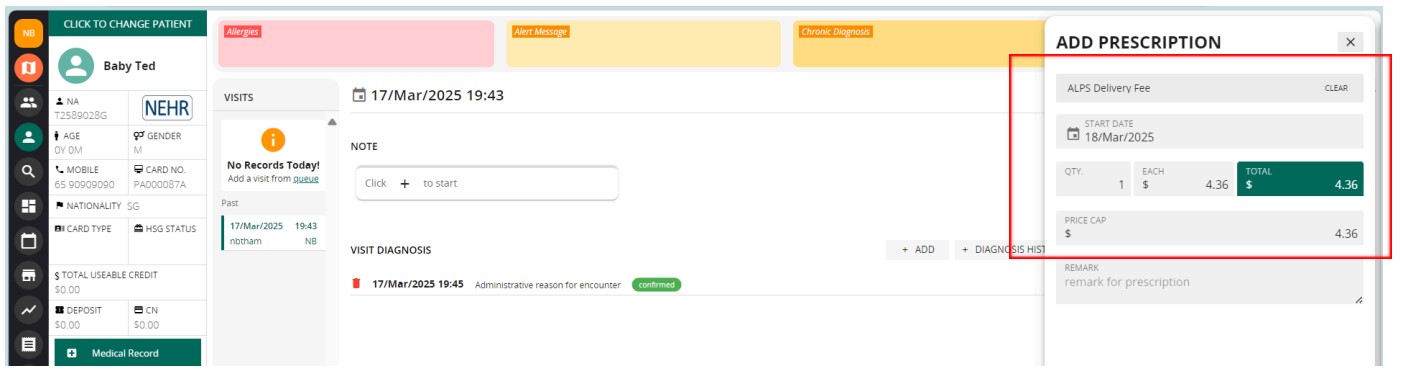The image size is (1407, 386).
Task: Click mobile number 65 90909090
Action: 85,185
